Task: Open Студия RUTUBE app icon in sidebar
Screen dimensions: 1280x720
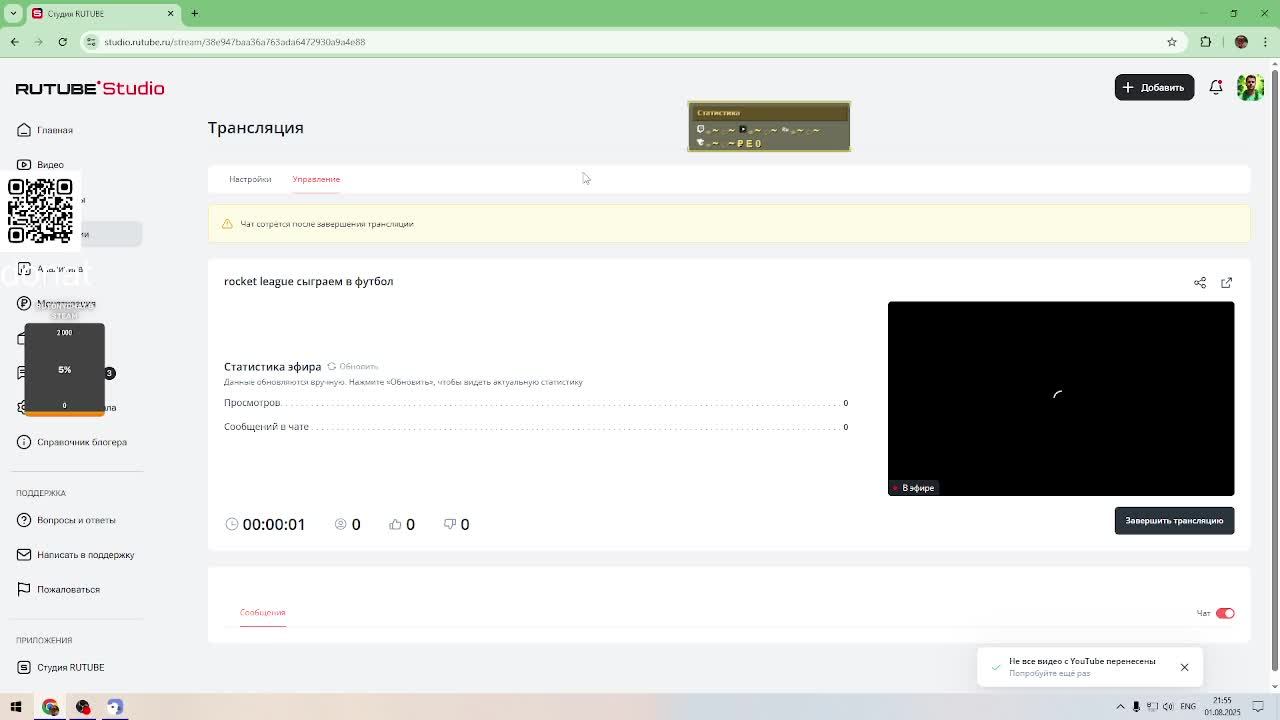Action: click(x=24, y=667)
